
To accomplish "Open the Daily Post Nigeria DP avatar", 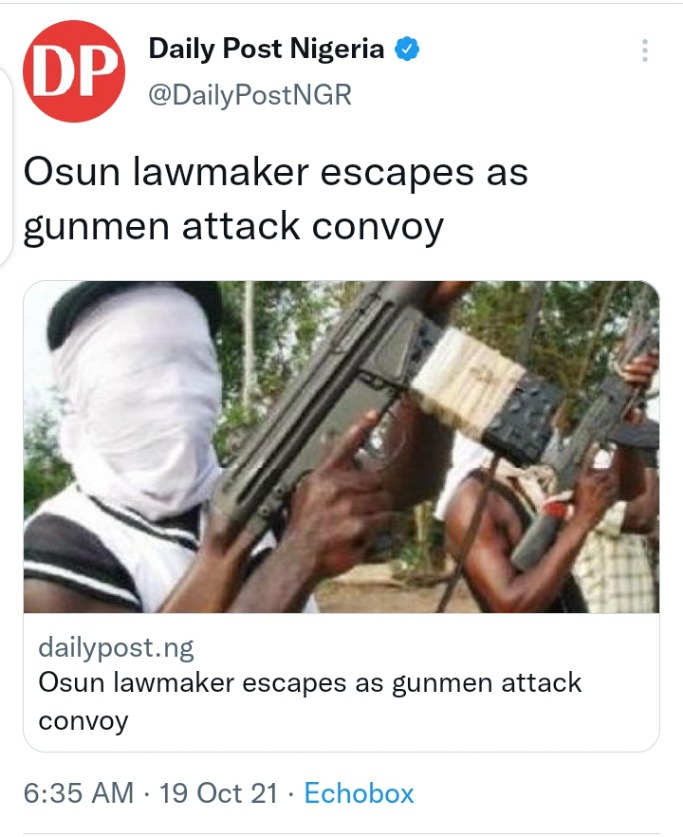I will [x=74, y=71].
